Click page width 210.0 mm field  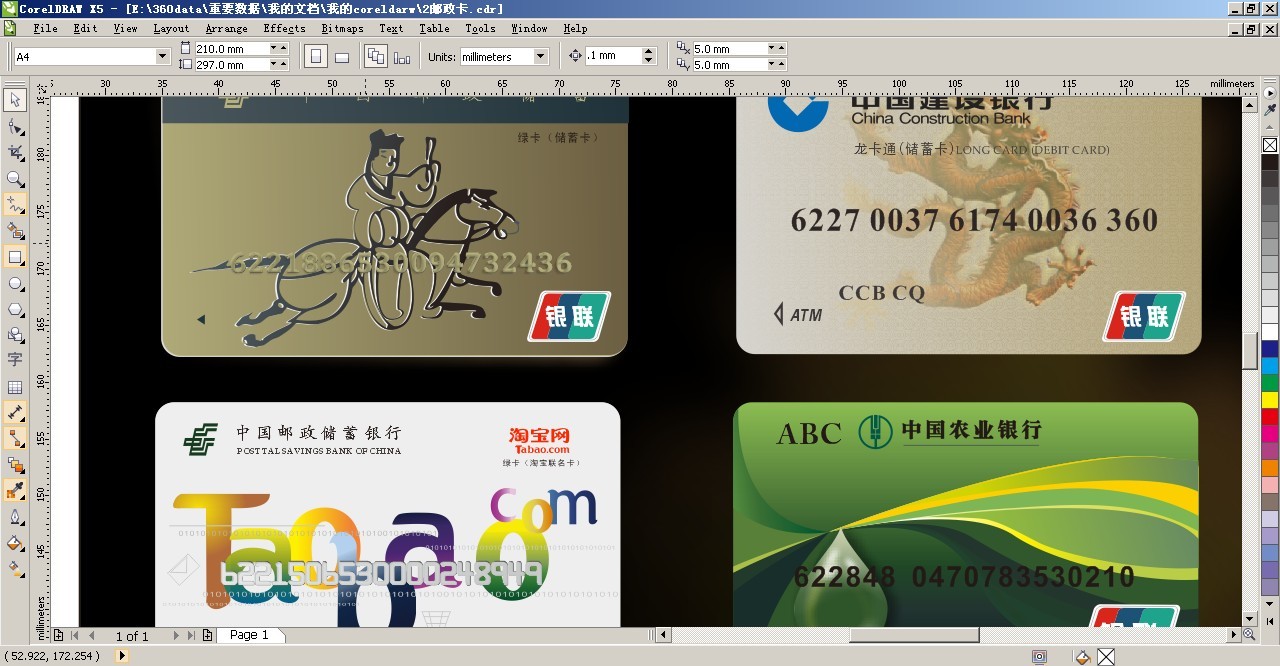pyautogui.click(x=234, y=48)
